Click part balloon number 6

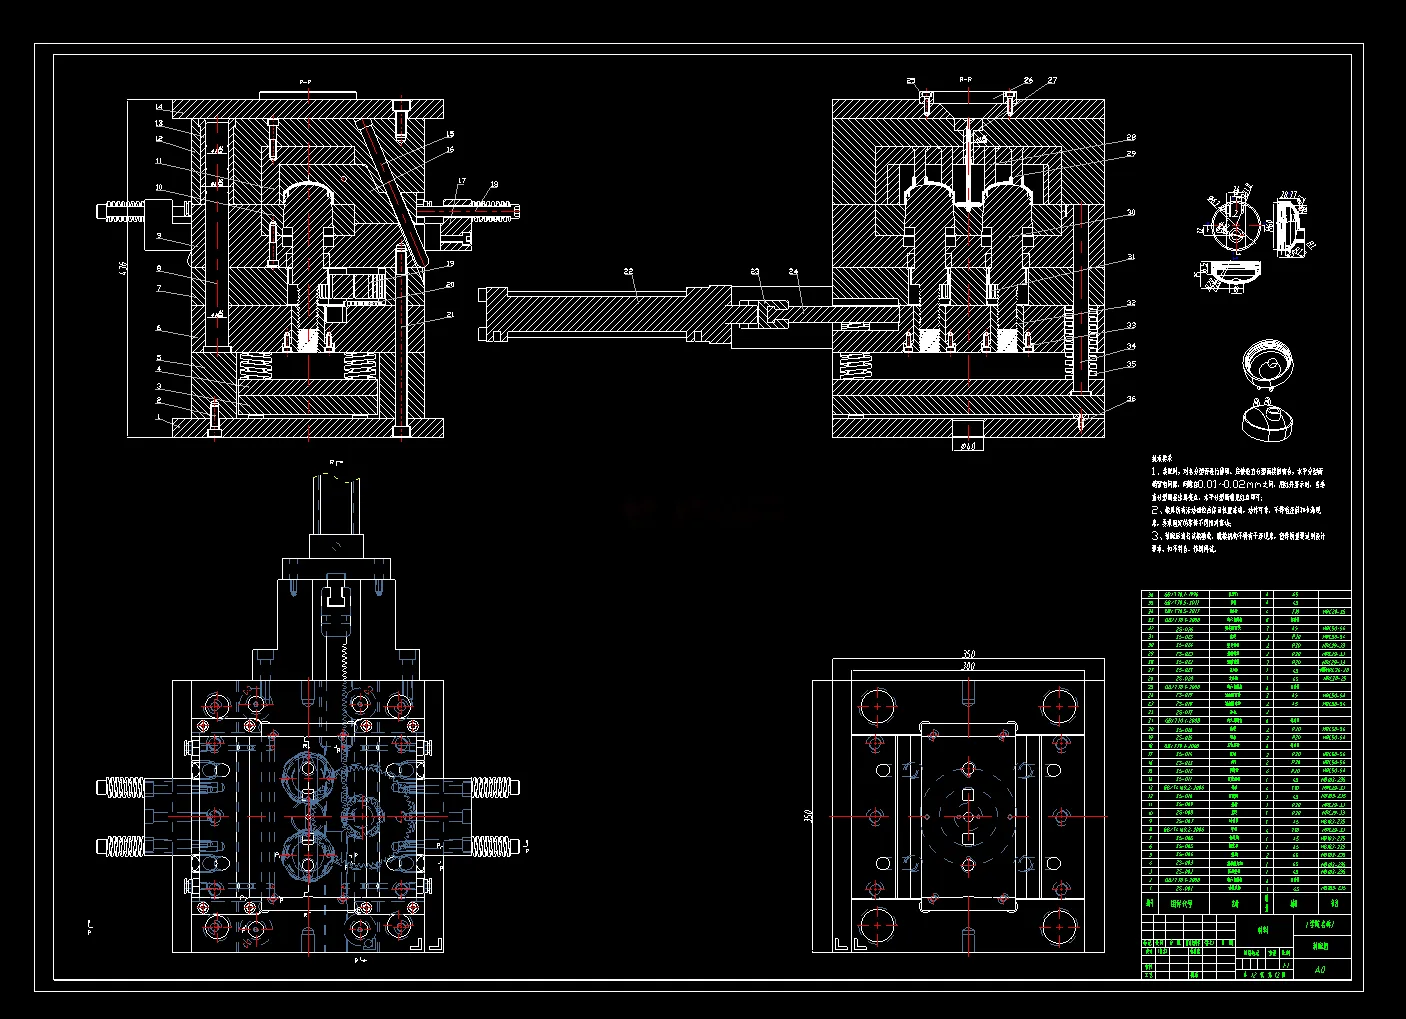tap(159, 328)
